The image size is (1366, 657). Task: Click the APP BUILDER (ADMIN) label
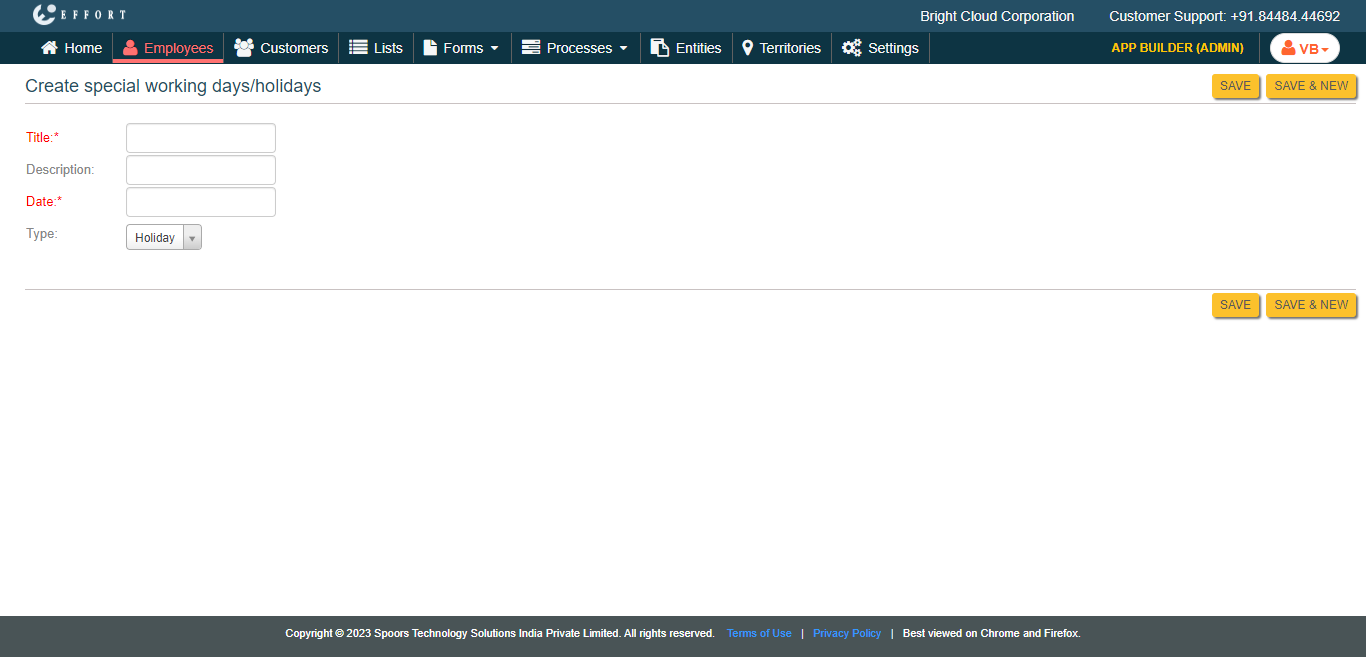[x=1177, y=48]
